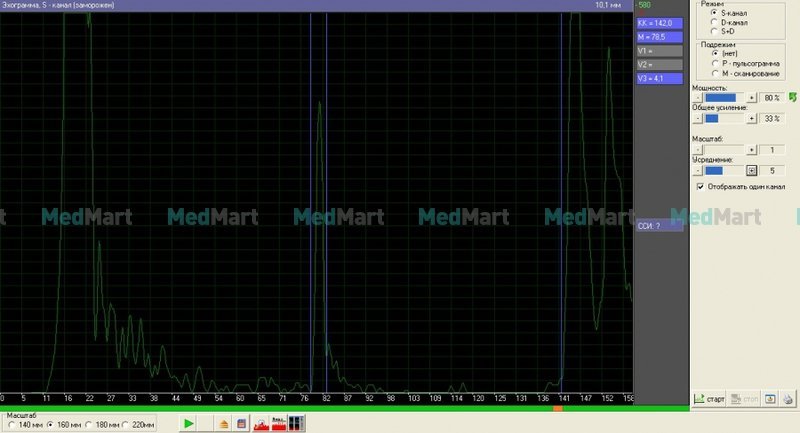Screen dimensions: 800x433
Task: Click the Усреднение value field showing 5
Action: pos(772,170)
